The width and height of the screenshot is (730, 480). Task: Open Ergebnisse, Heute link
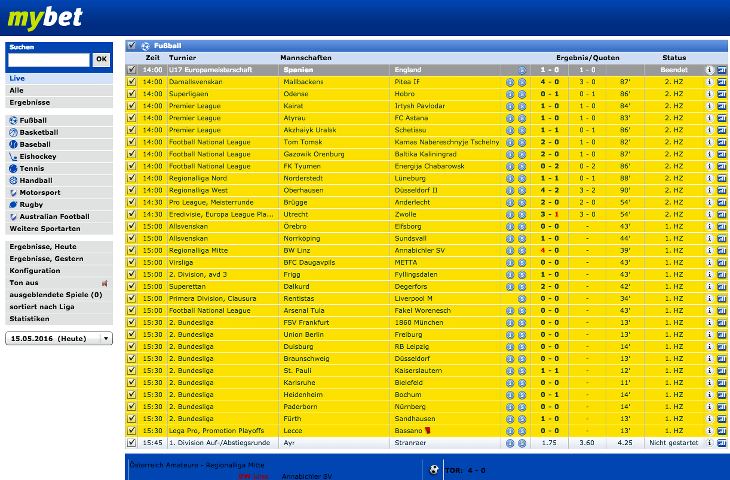[59, 247]
